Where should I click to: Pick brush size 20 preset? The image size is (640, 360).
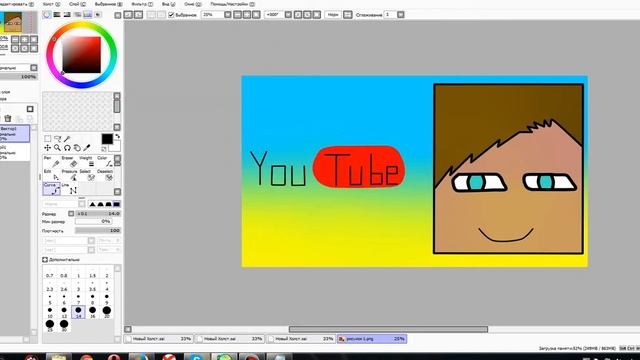click(x=107, y=312)
